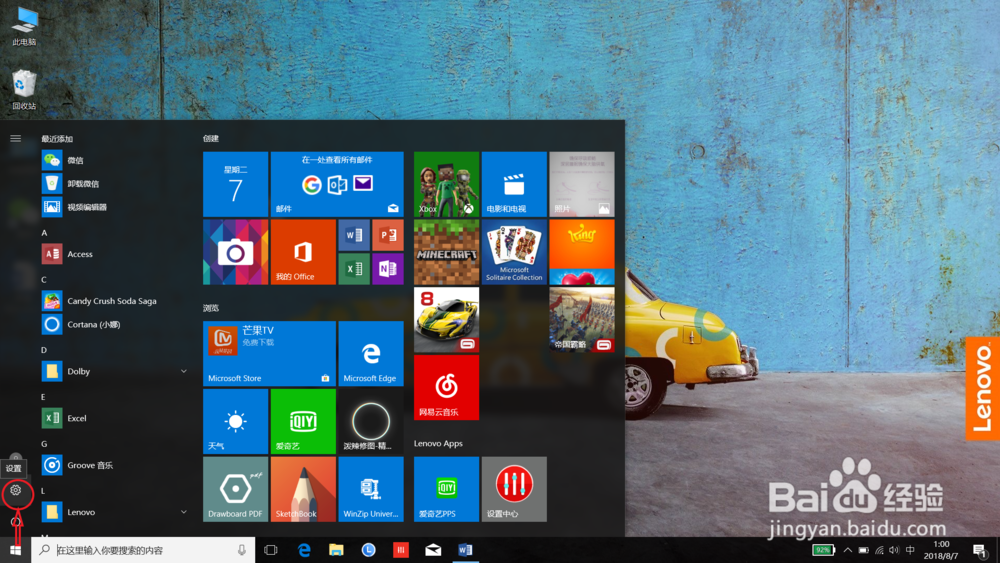
Task: Open the network icon in tray
Action: pyautogui.click(x=879, y=550)
